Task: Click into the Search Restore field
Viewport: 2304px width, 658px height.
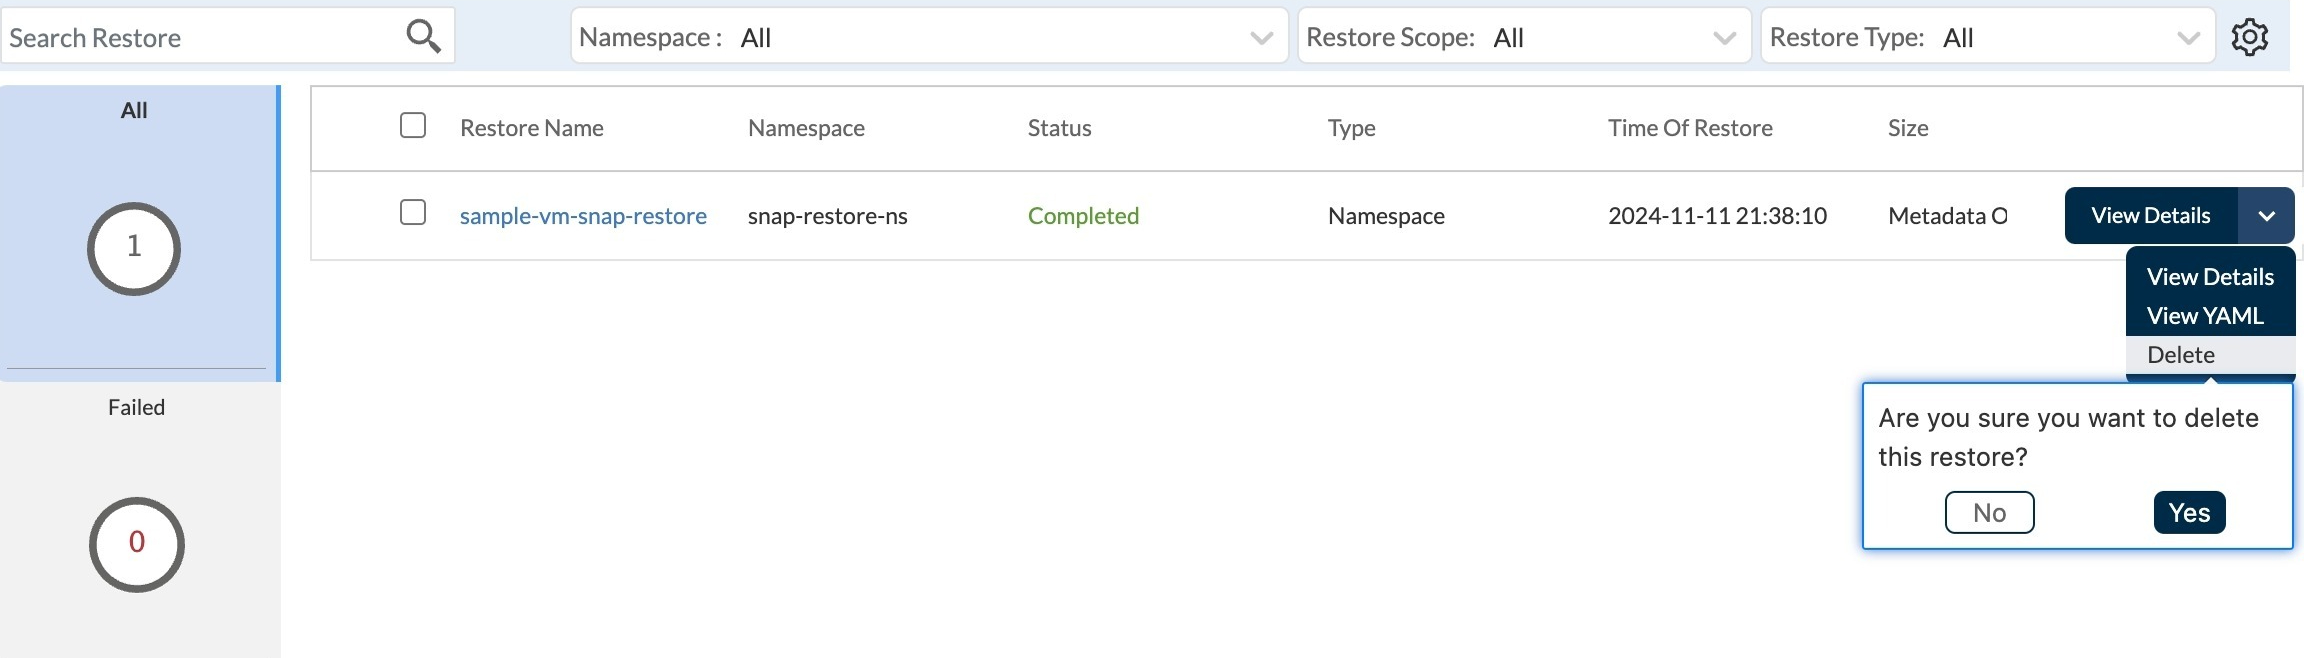Action: tap(200, 37)
